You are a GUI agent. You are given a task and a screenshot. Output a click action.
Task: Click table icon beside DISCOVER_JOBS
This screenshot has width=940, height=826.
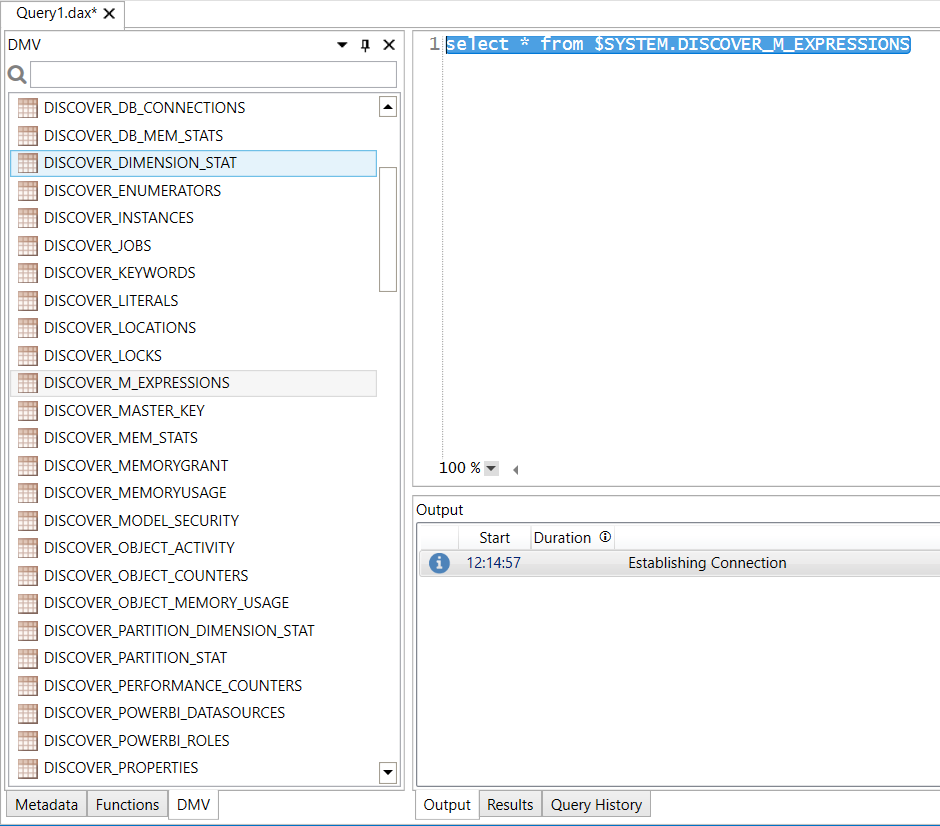[28, 246]
